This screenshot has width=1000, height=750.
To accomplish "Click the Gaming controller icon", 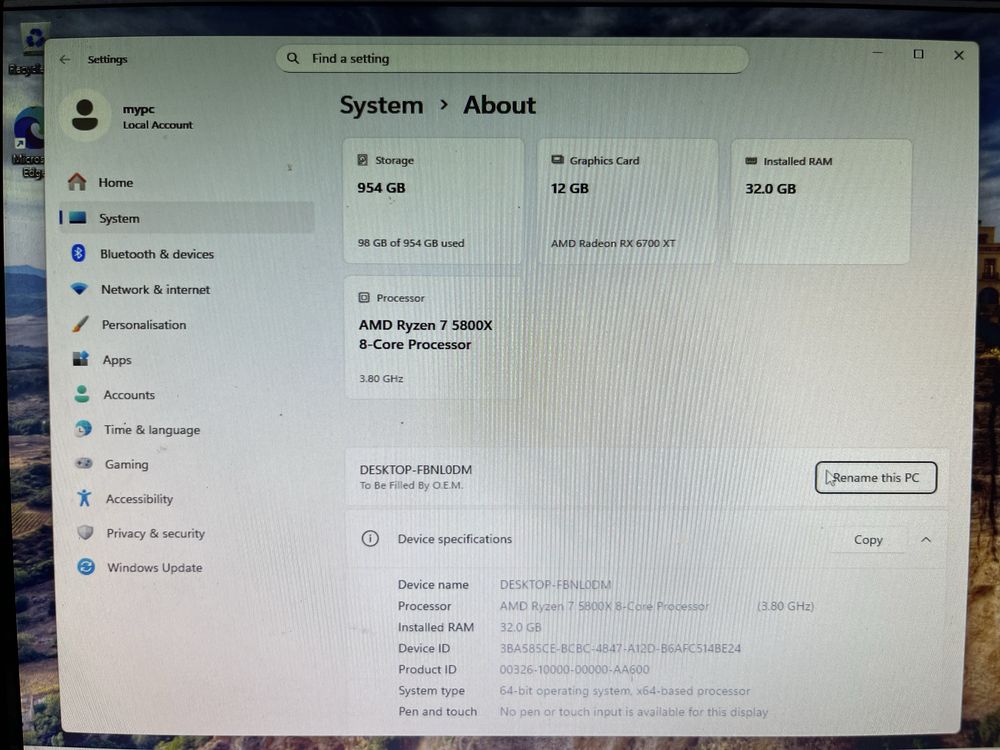I will [x=84, y=464].
